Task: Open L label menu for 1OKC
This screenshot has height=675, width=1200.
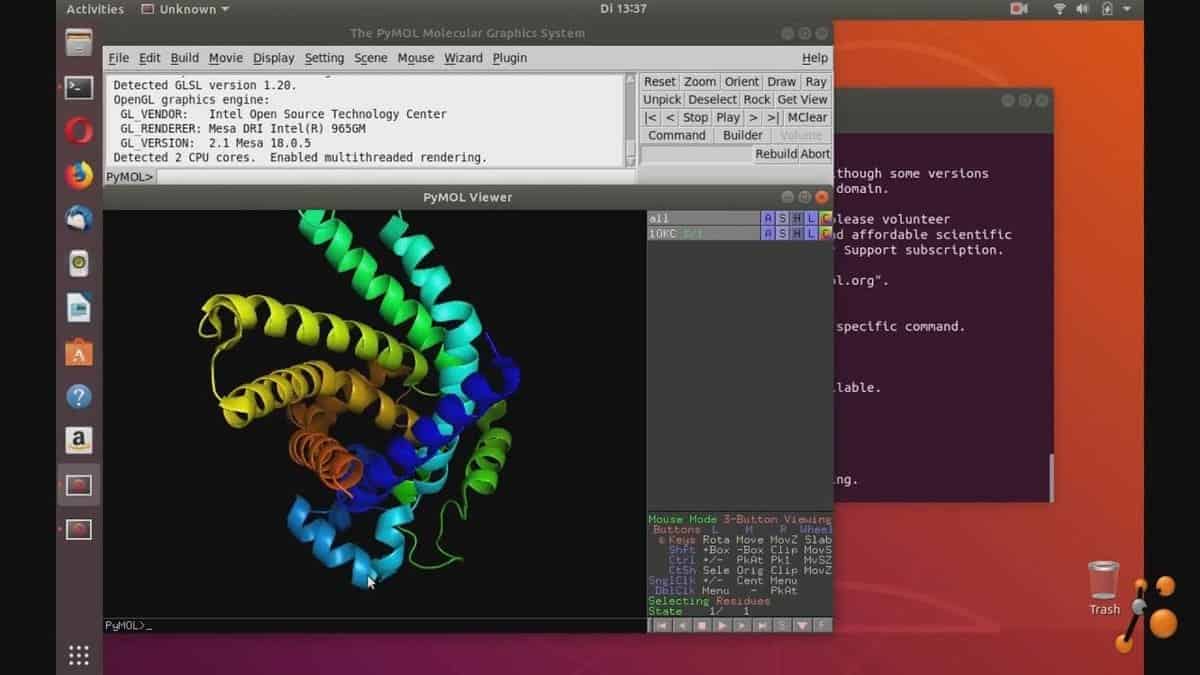Action: pos(812,233)
